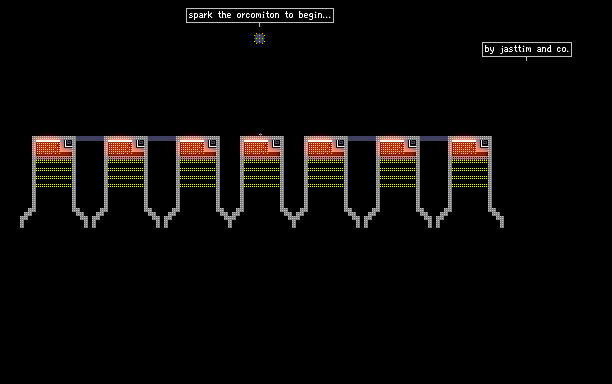
Task: Click the orange dotted block in seventh tank
Action: click(464, 149)
